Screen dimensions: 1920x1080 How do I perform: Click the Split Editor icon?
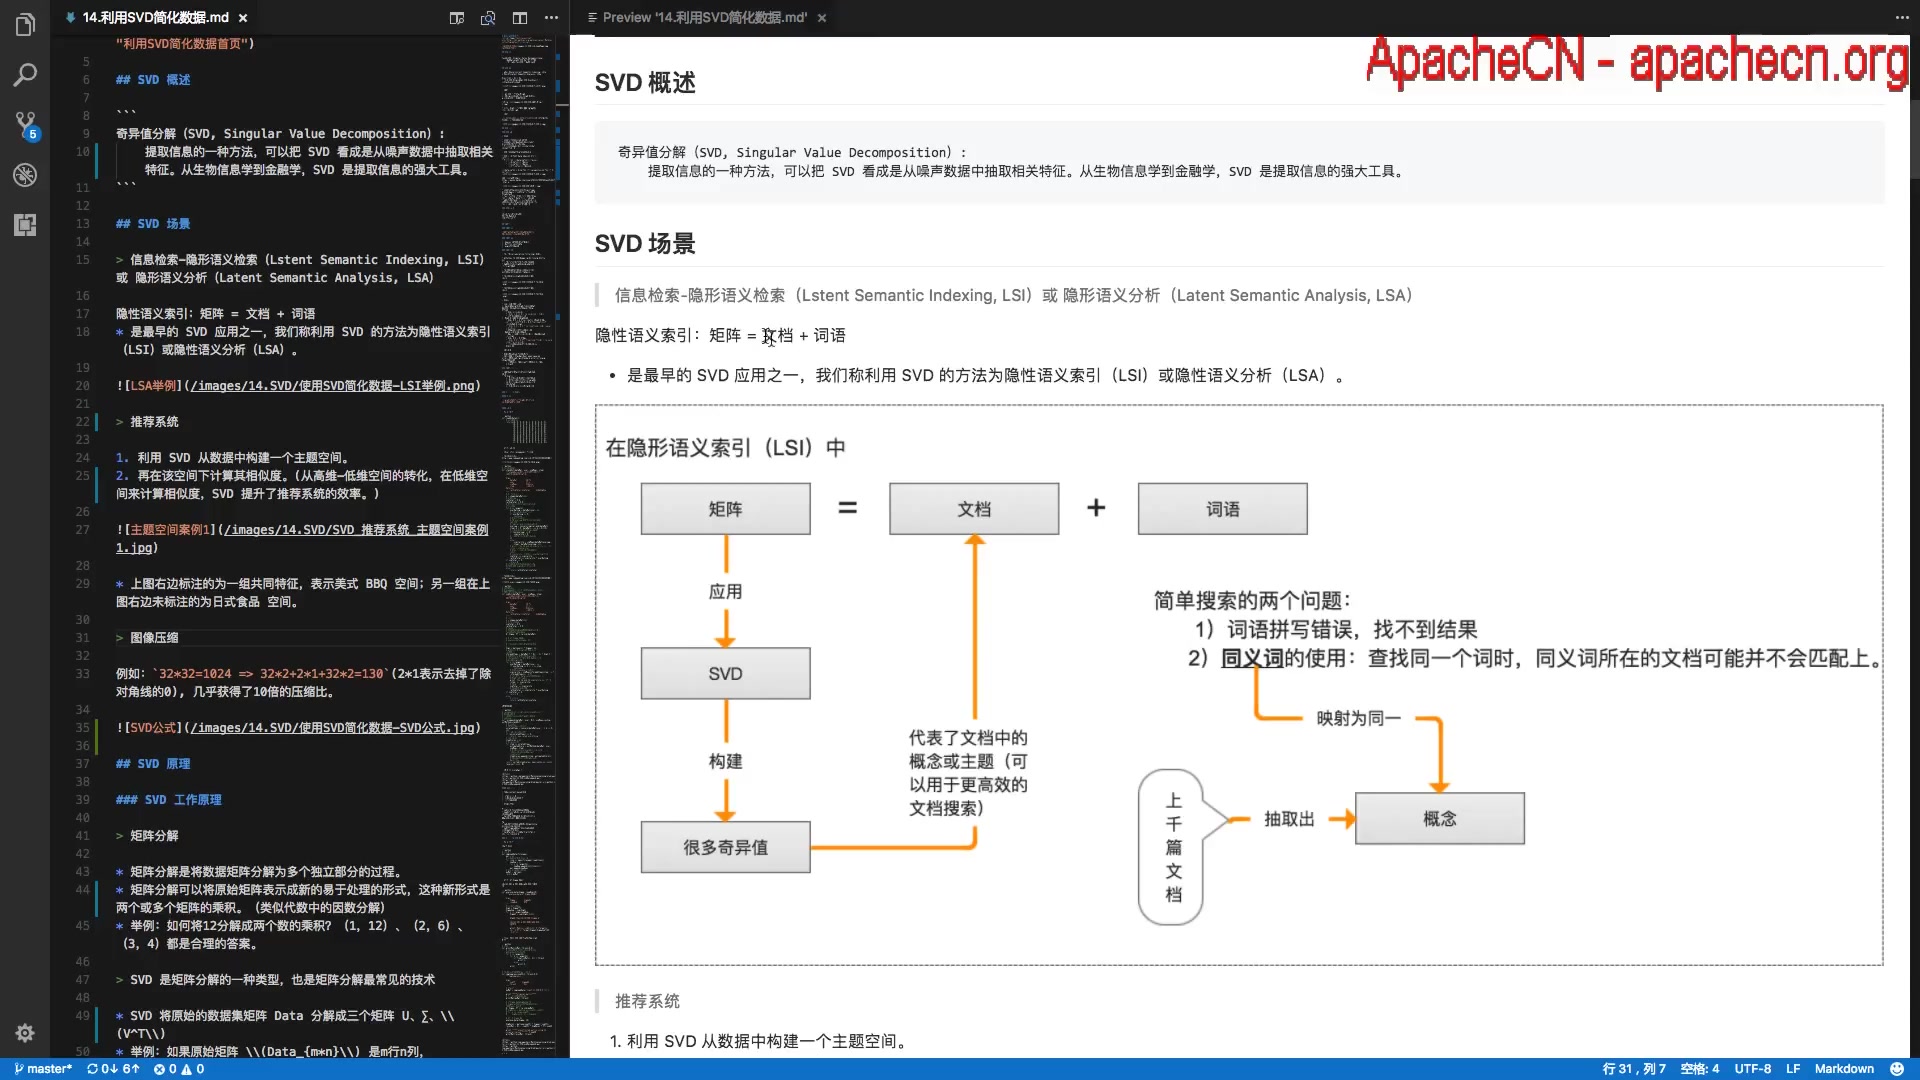[x=520, y=18]
